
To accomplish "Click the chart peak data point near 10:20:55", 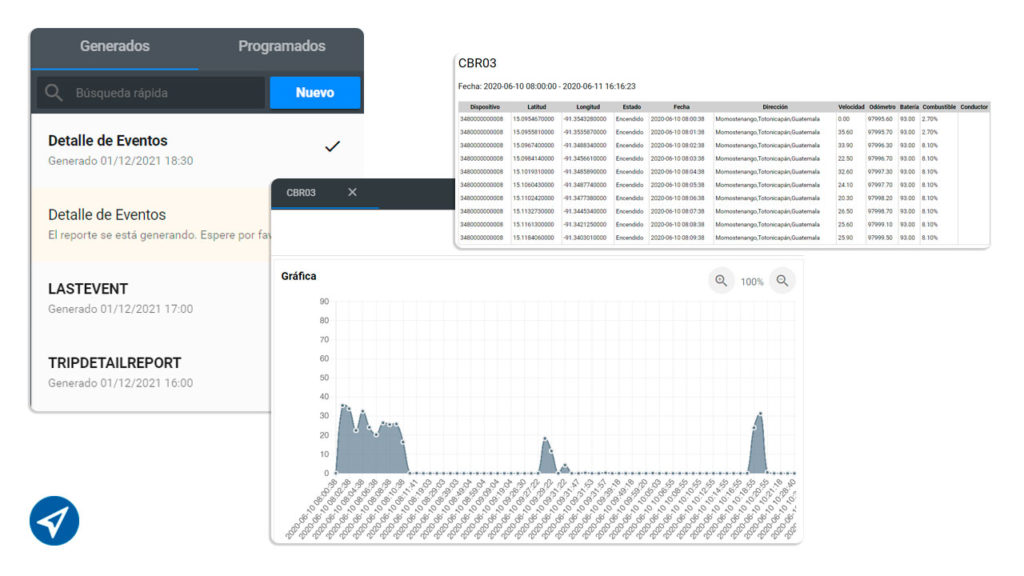I will point(760,414).
